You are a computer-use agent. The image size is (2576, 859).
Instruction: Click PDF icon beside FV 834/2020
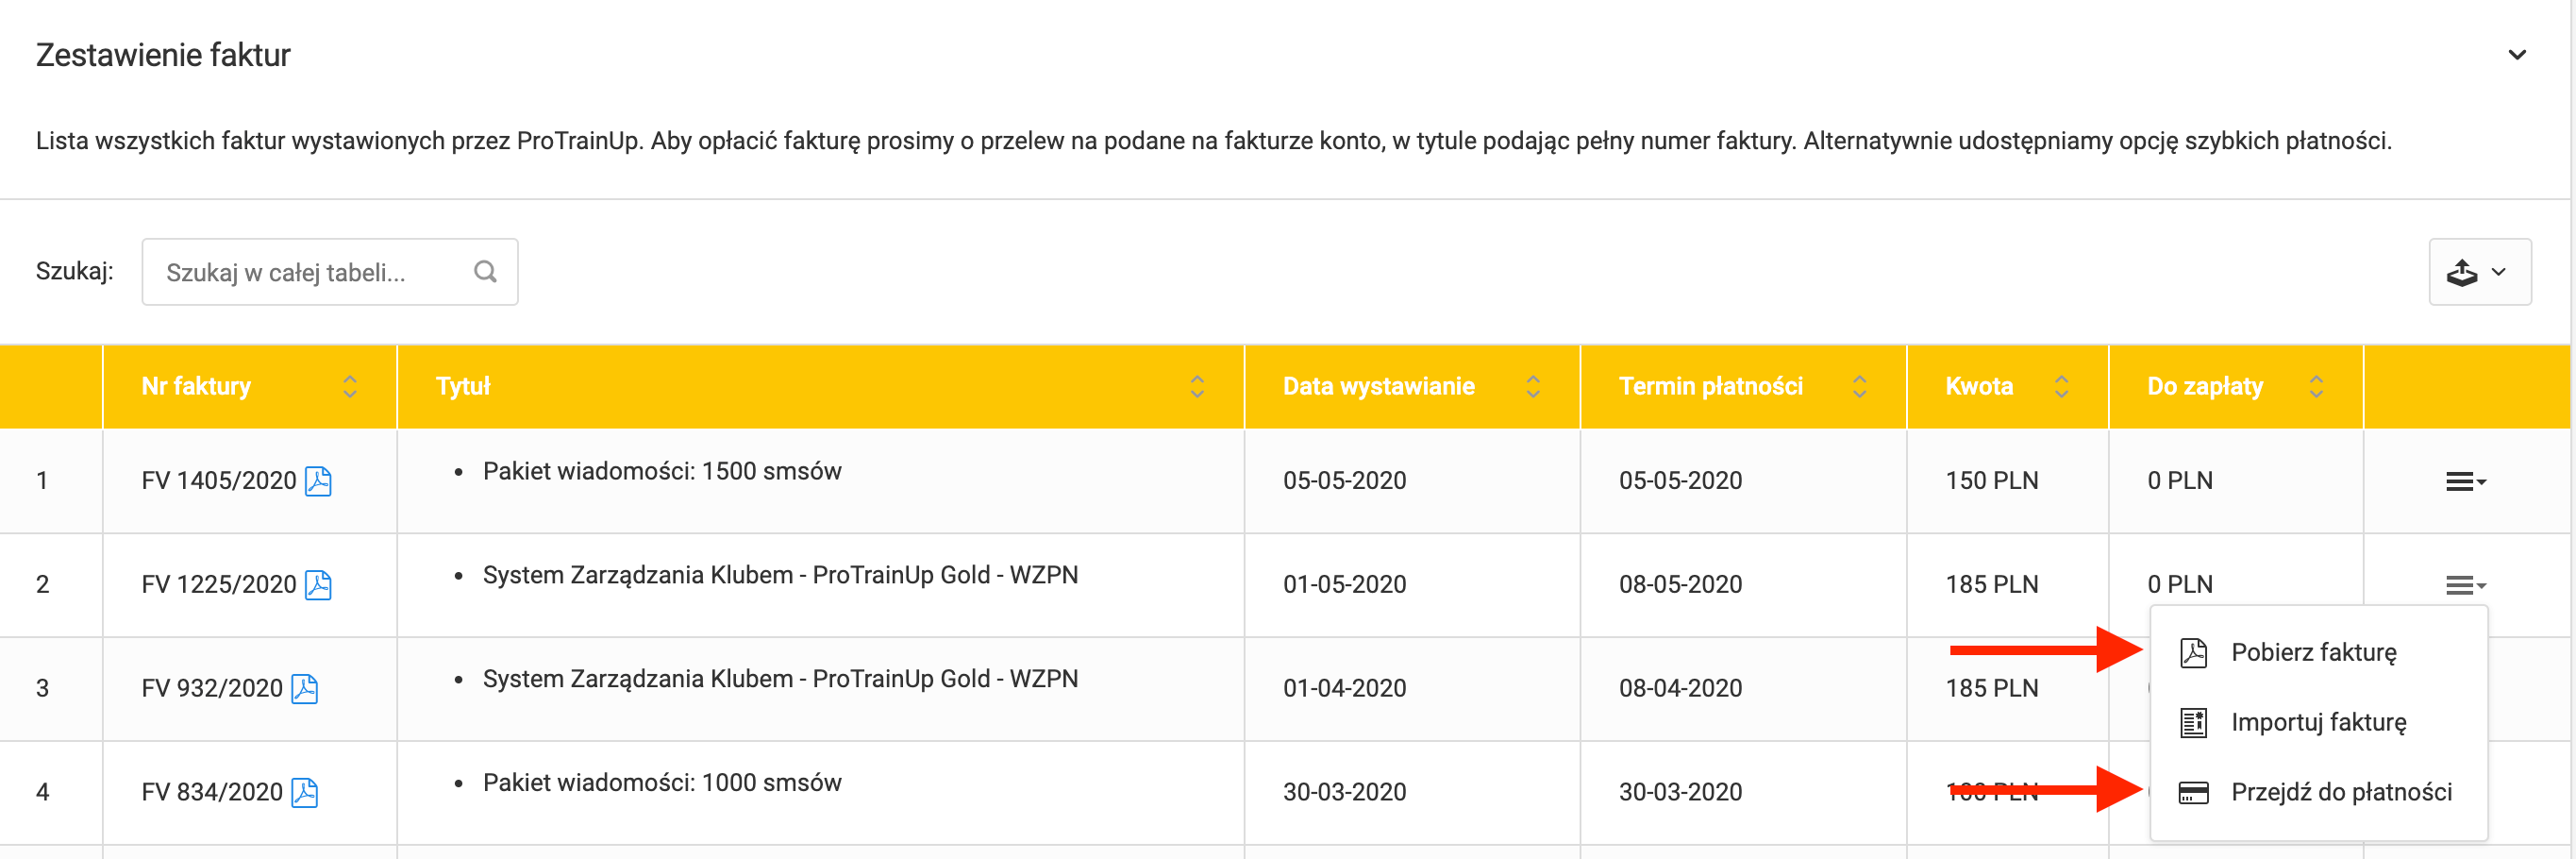point(304,793)
